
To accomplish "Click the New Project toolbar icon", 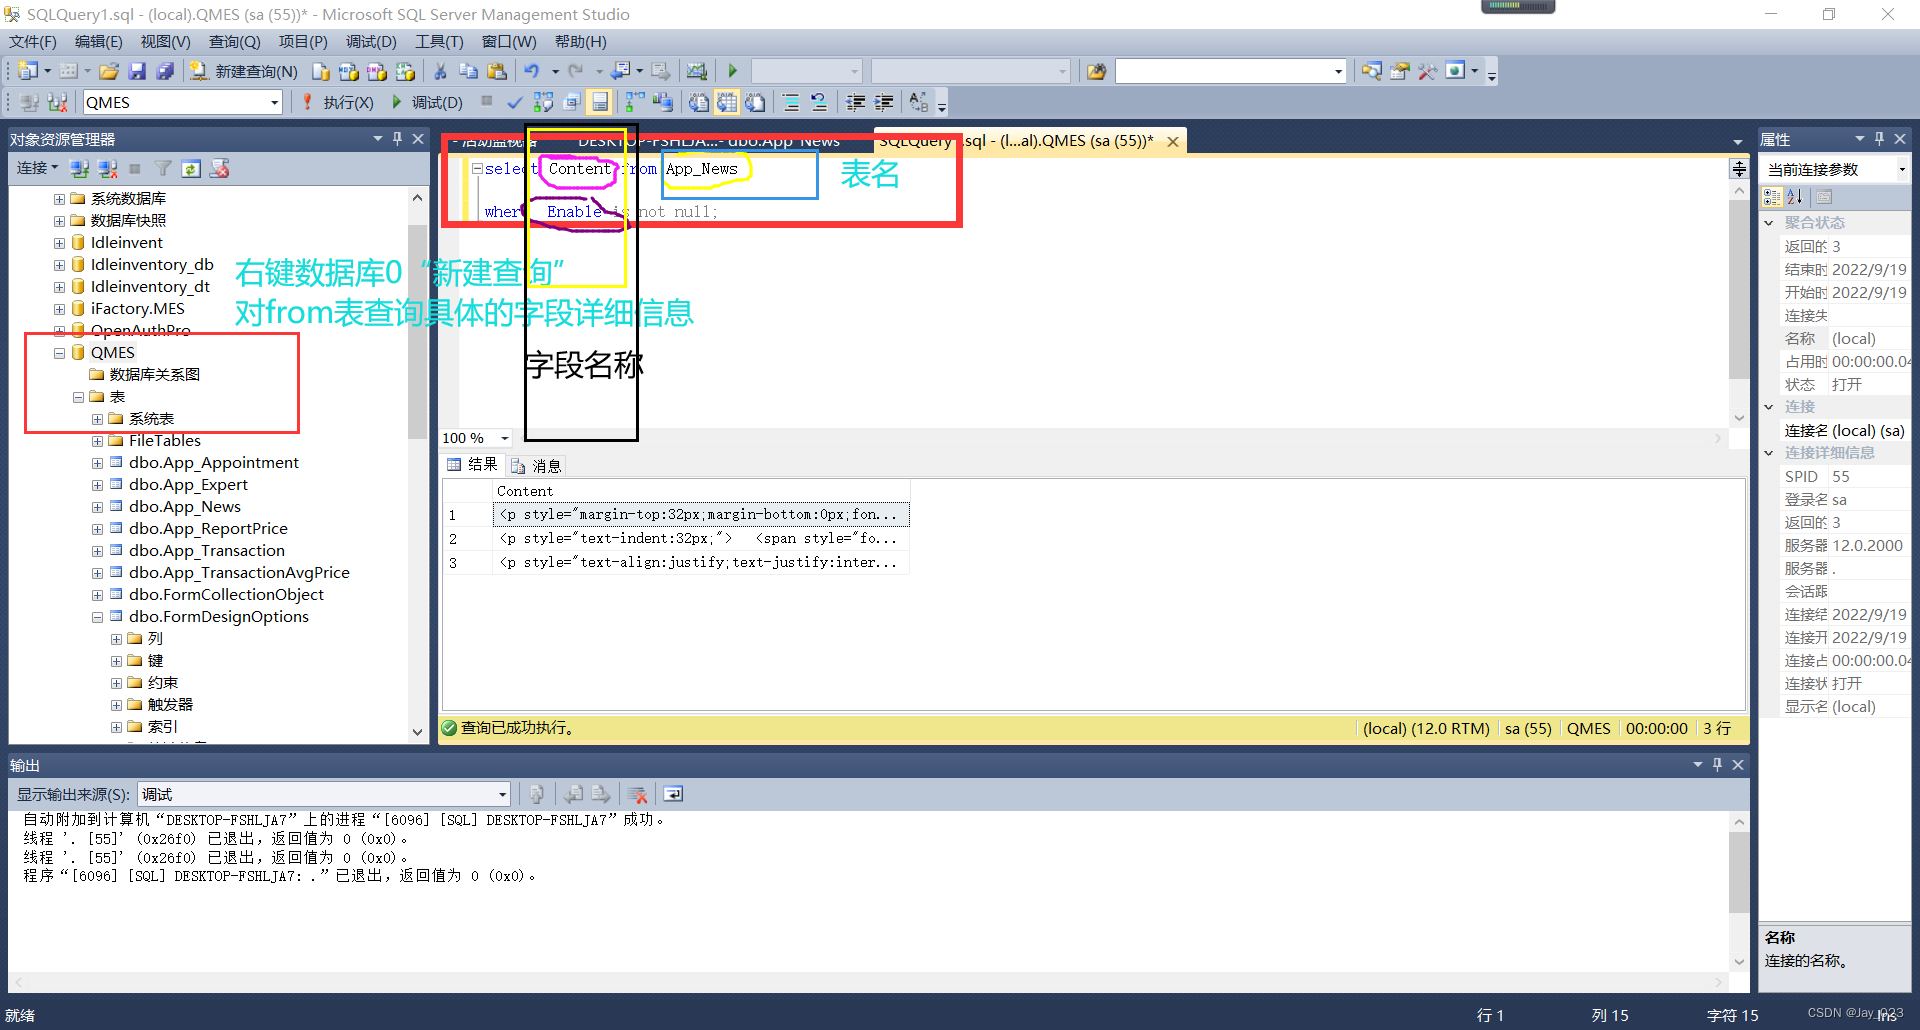I will [28, 71].
